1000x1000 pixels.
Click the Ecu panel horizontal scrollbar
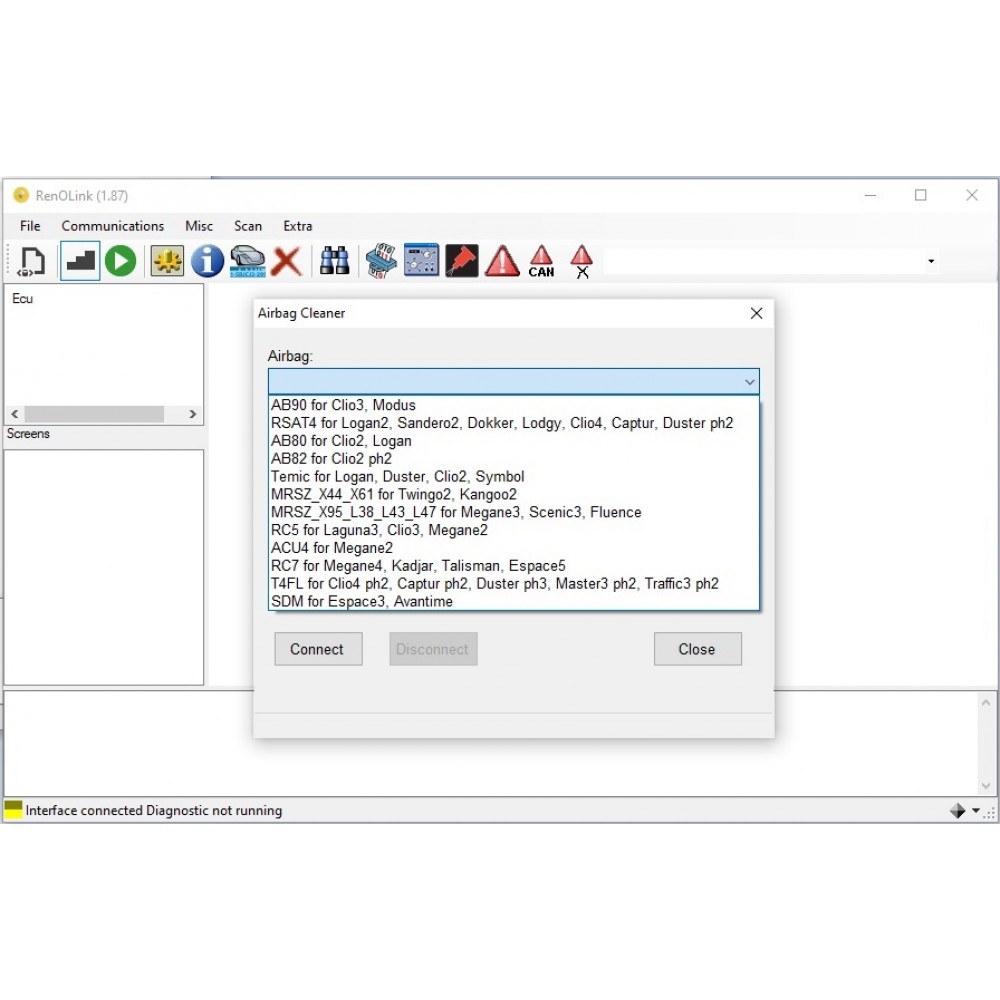95,414
